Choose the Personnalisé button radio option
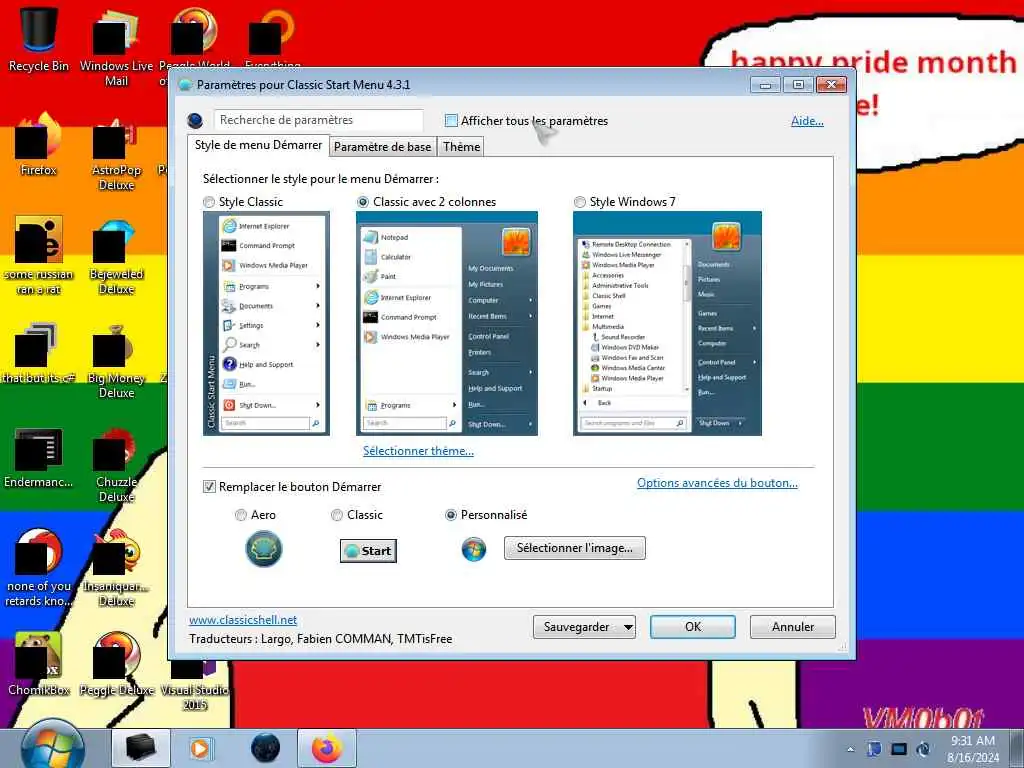The width and height of the screenshot is (1024, 768). pos(451,515)
